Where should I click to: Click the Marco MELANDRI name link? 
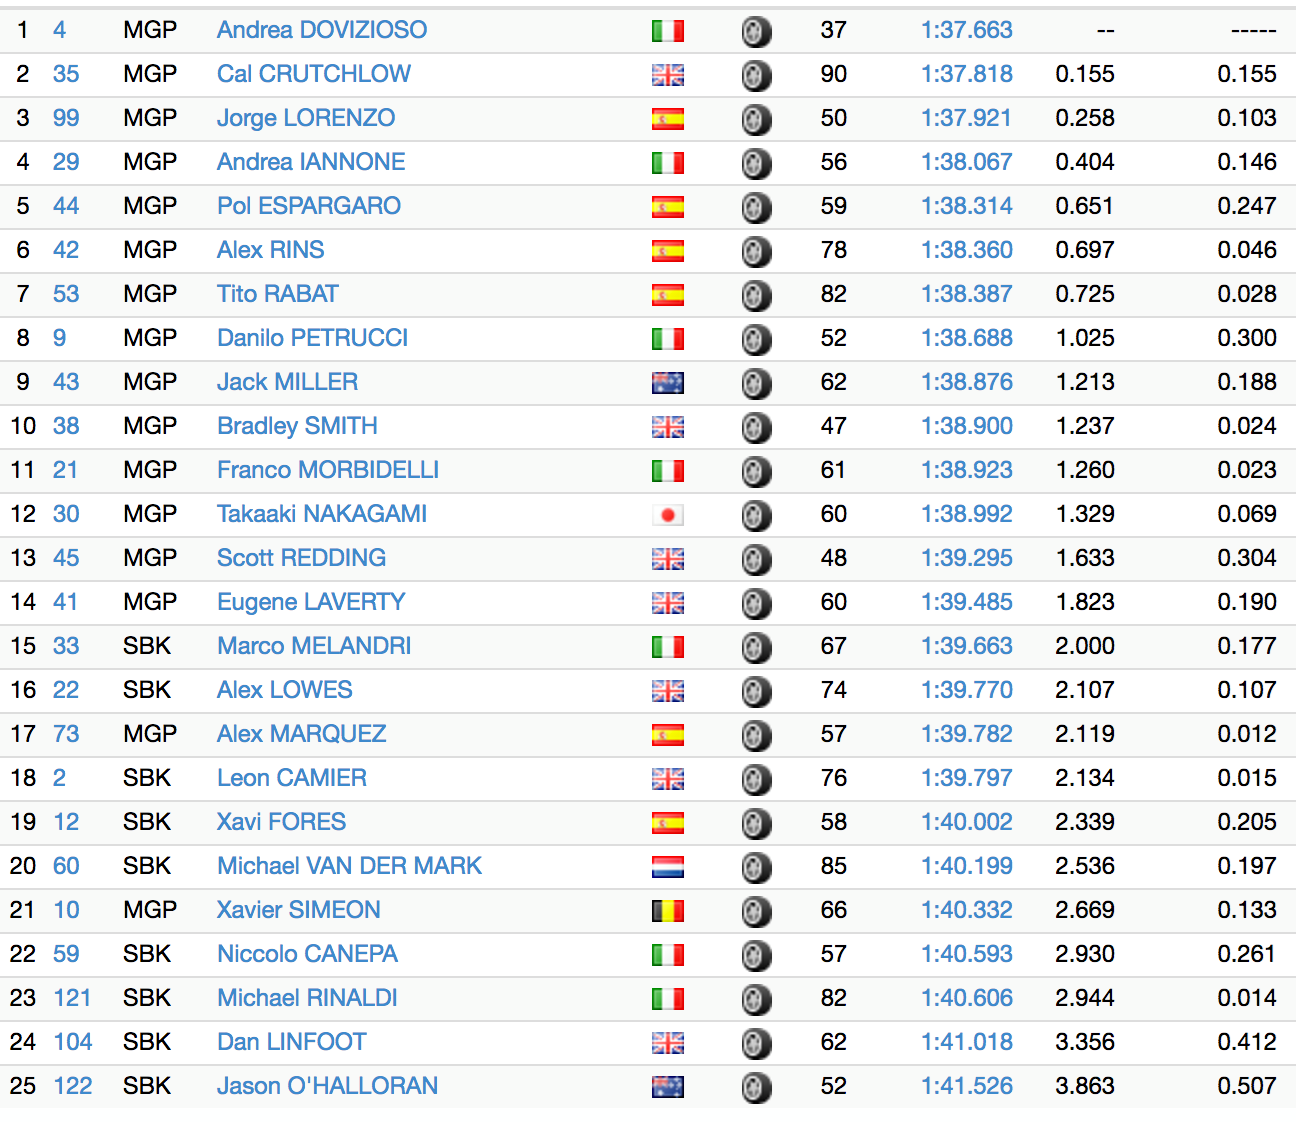[314, 646]
